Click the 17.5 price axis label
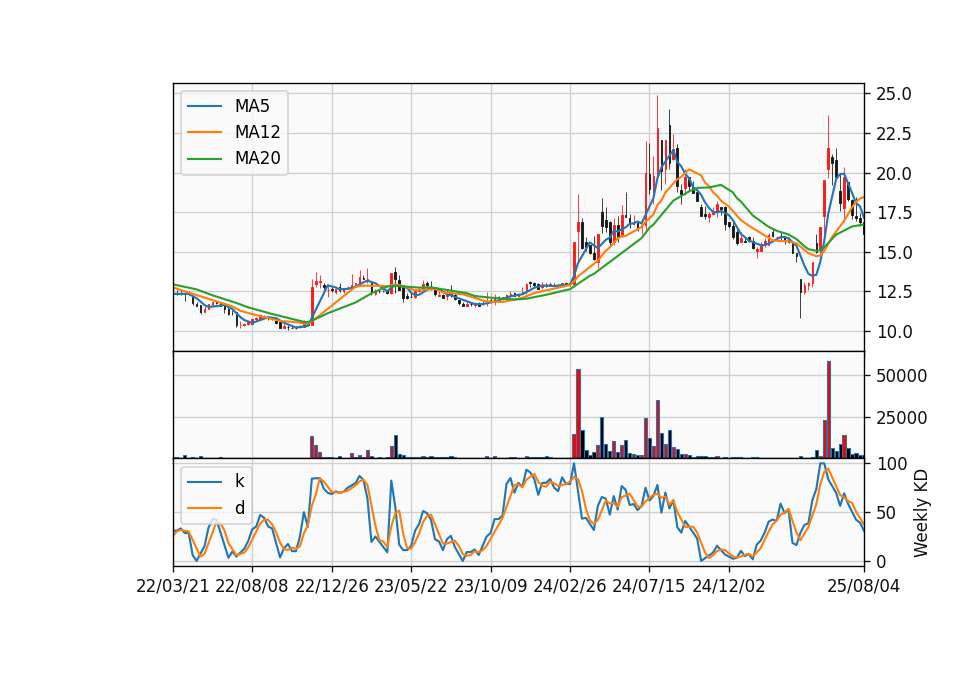The image size is (960, 690). (x=894, y=213)
